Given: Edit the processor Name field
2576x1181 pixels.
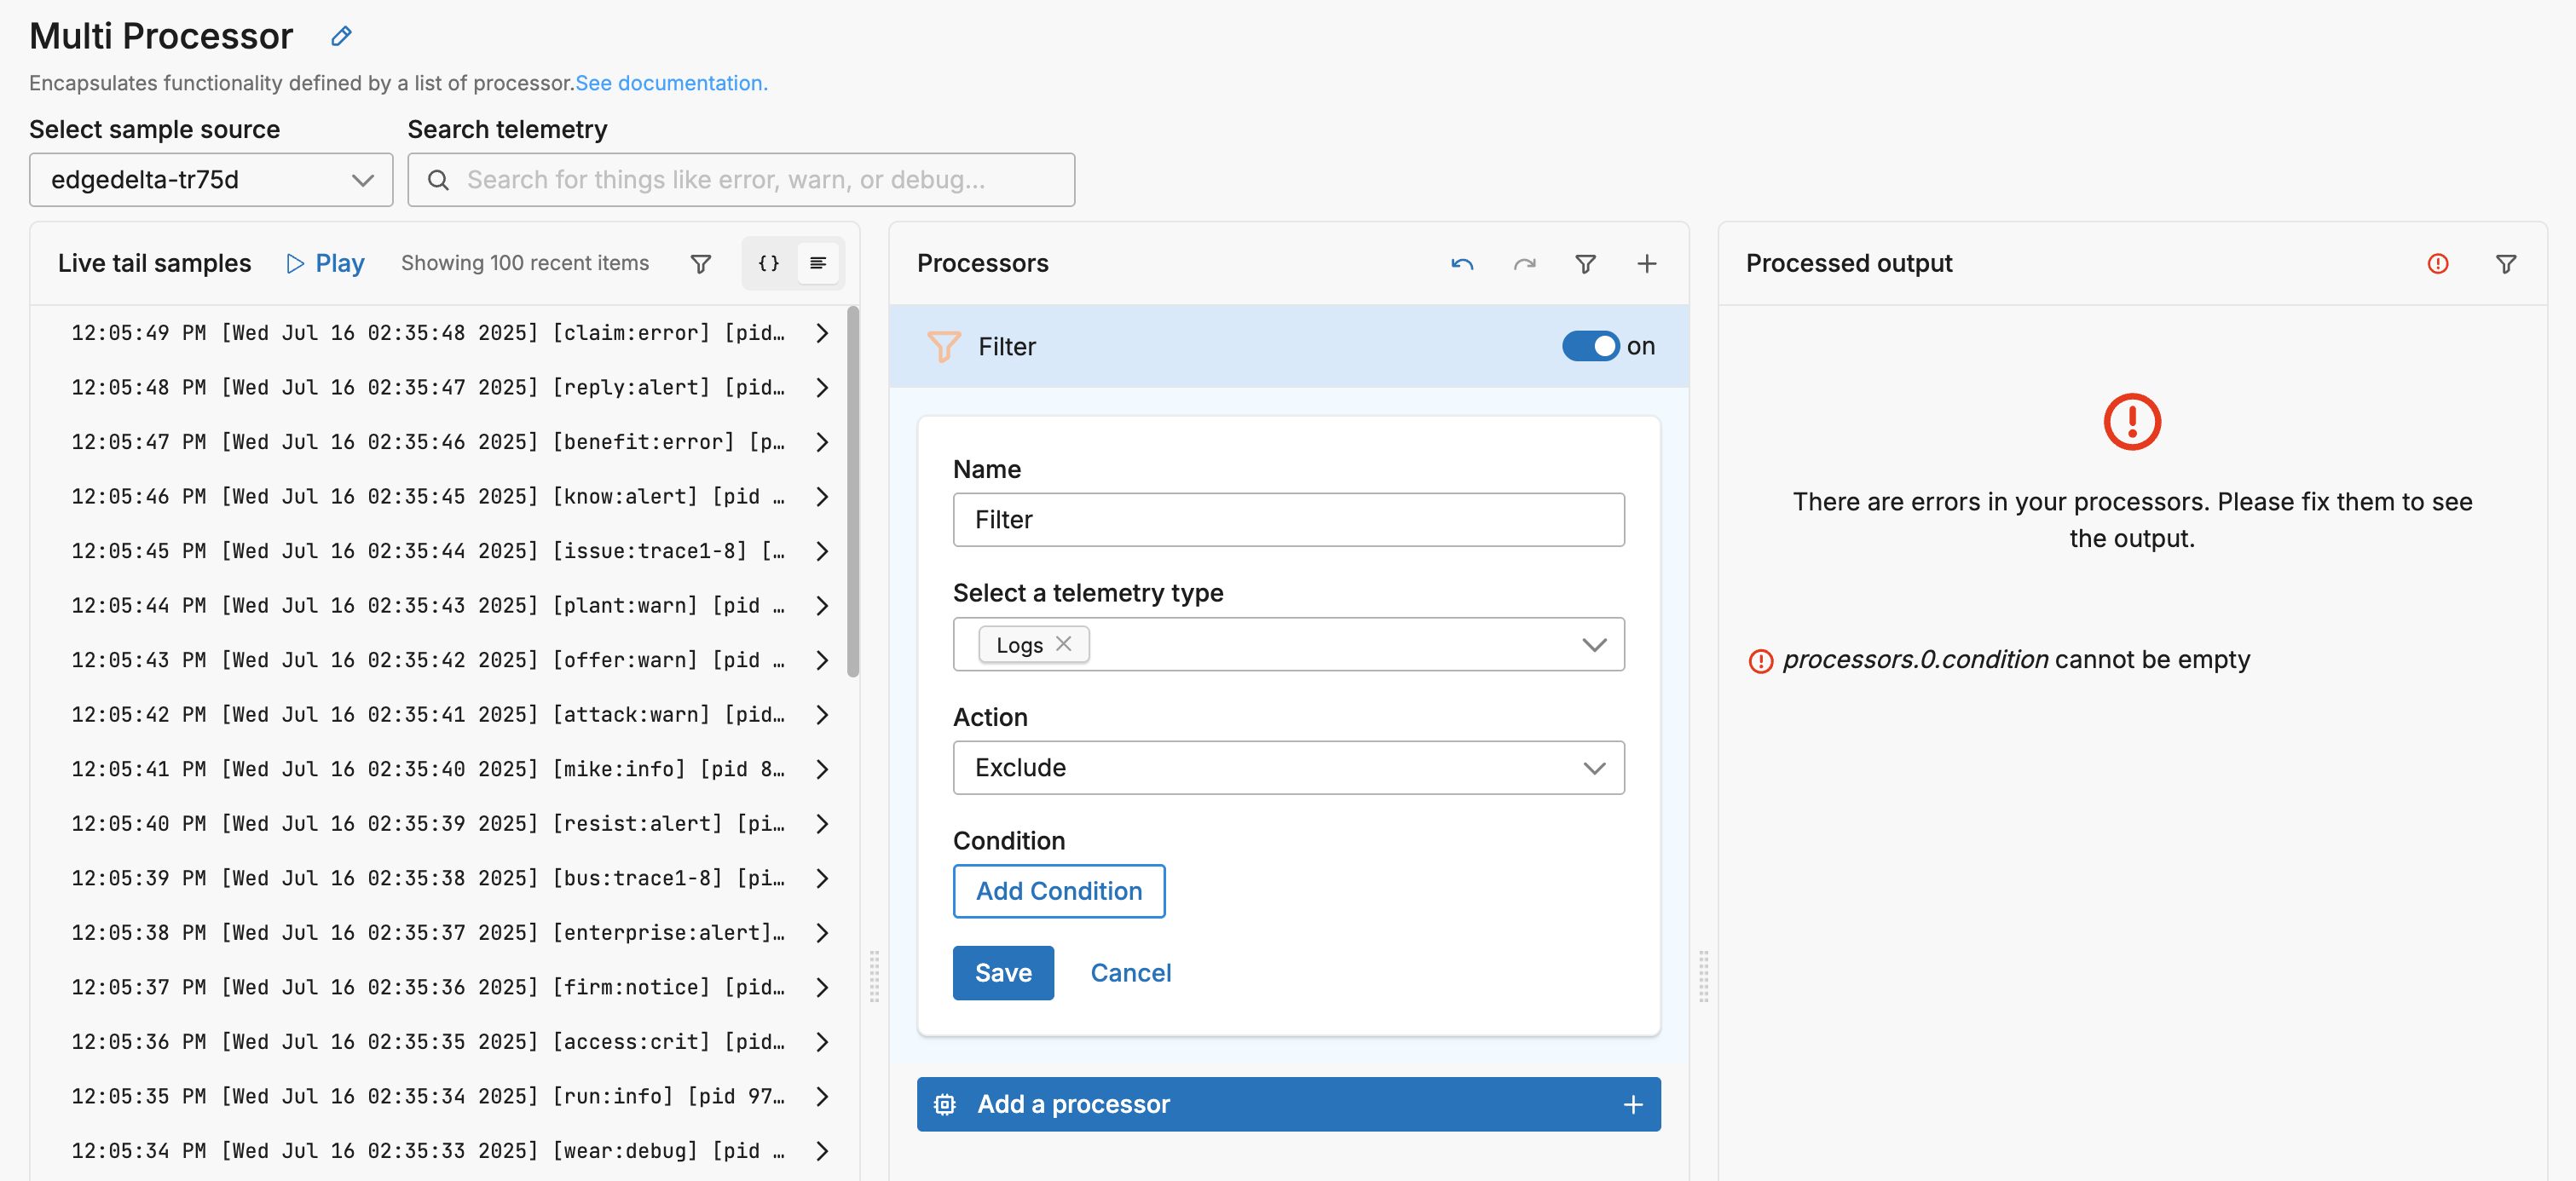Looking at the screenshot, I should [1288, 520].
